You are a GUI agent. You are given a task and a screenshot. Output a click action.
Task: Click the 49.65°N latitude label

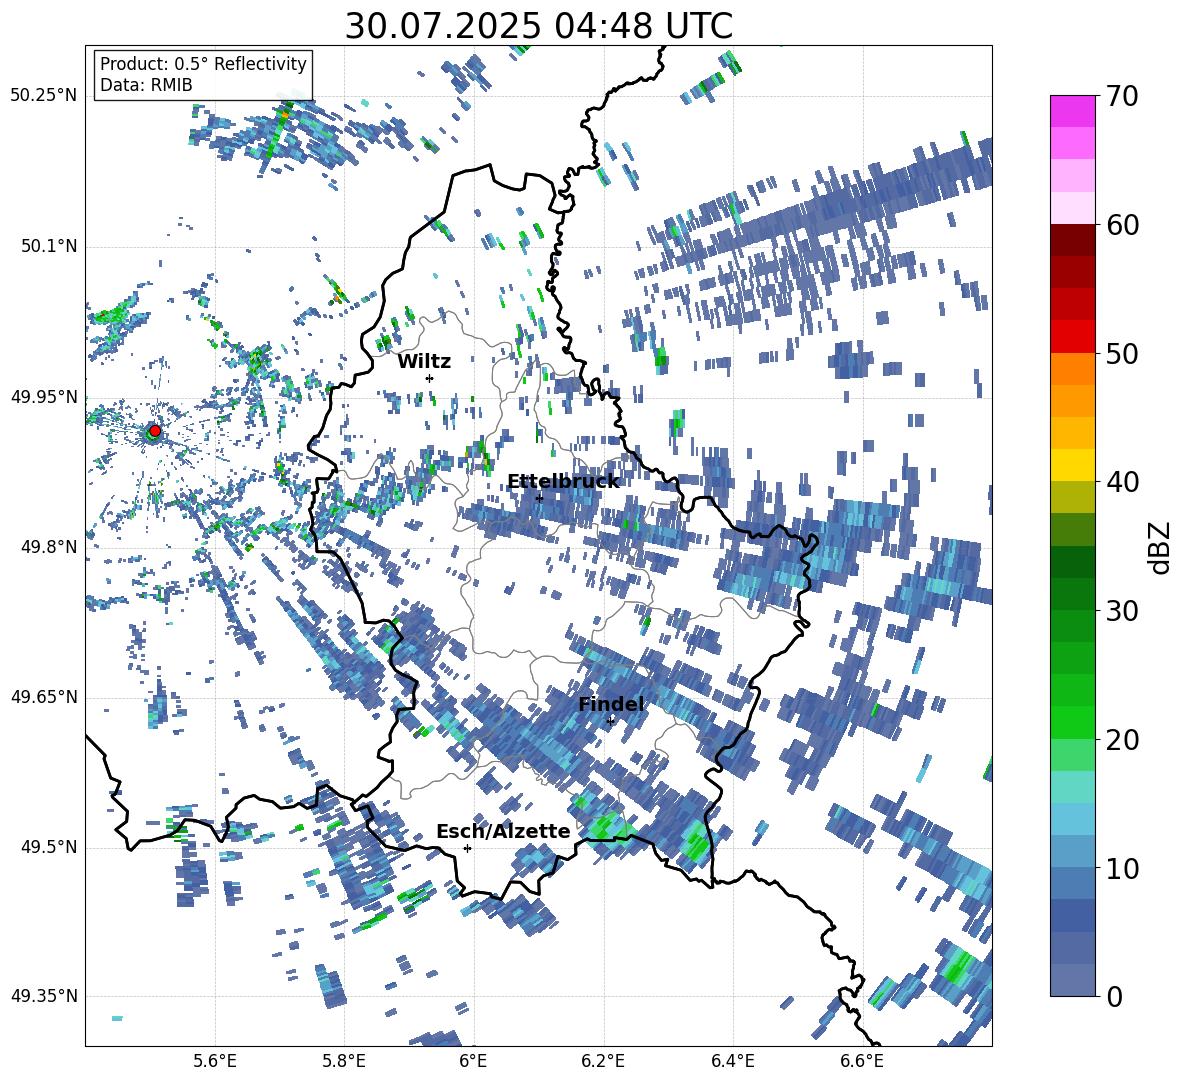[x=44, y=697]
